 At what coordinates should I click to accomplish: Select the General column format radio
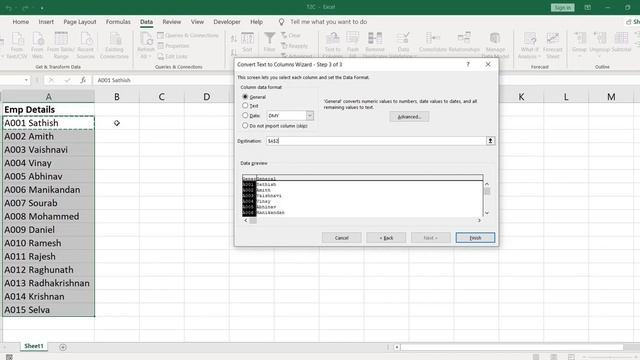pyautogui.click(x=245, y=97)
